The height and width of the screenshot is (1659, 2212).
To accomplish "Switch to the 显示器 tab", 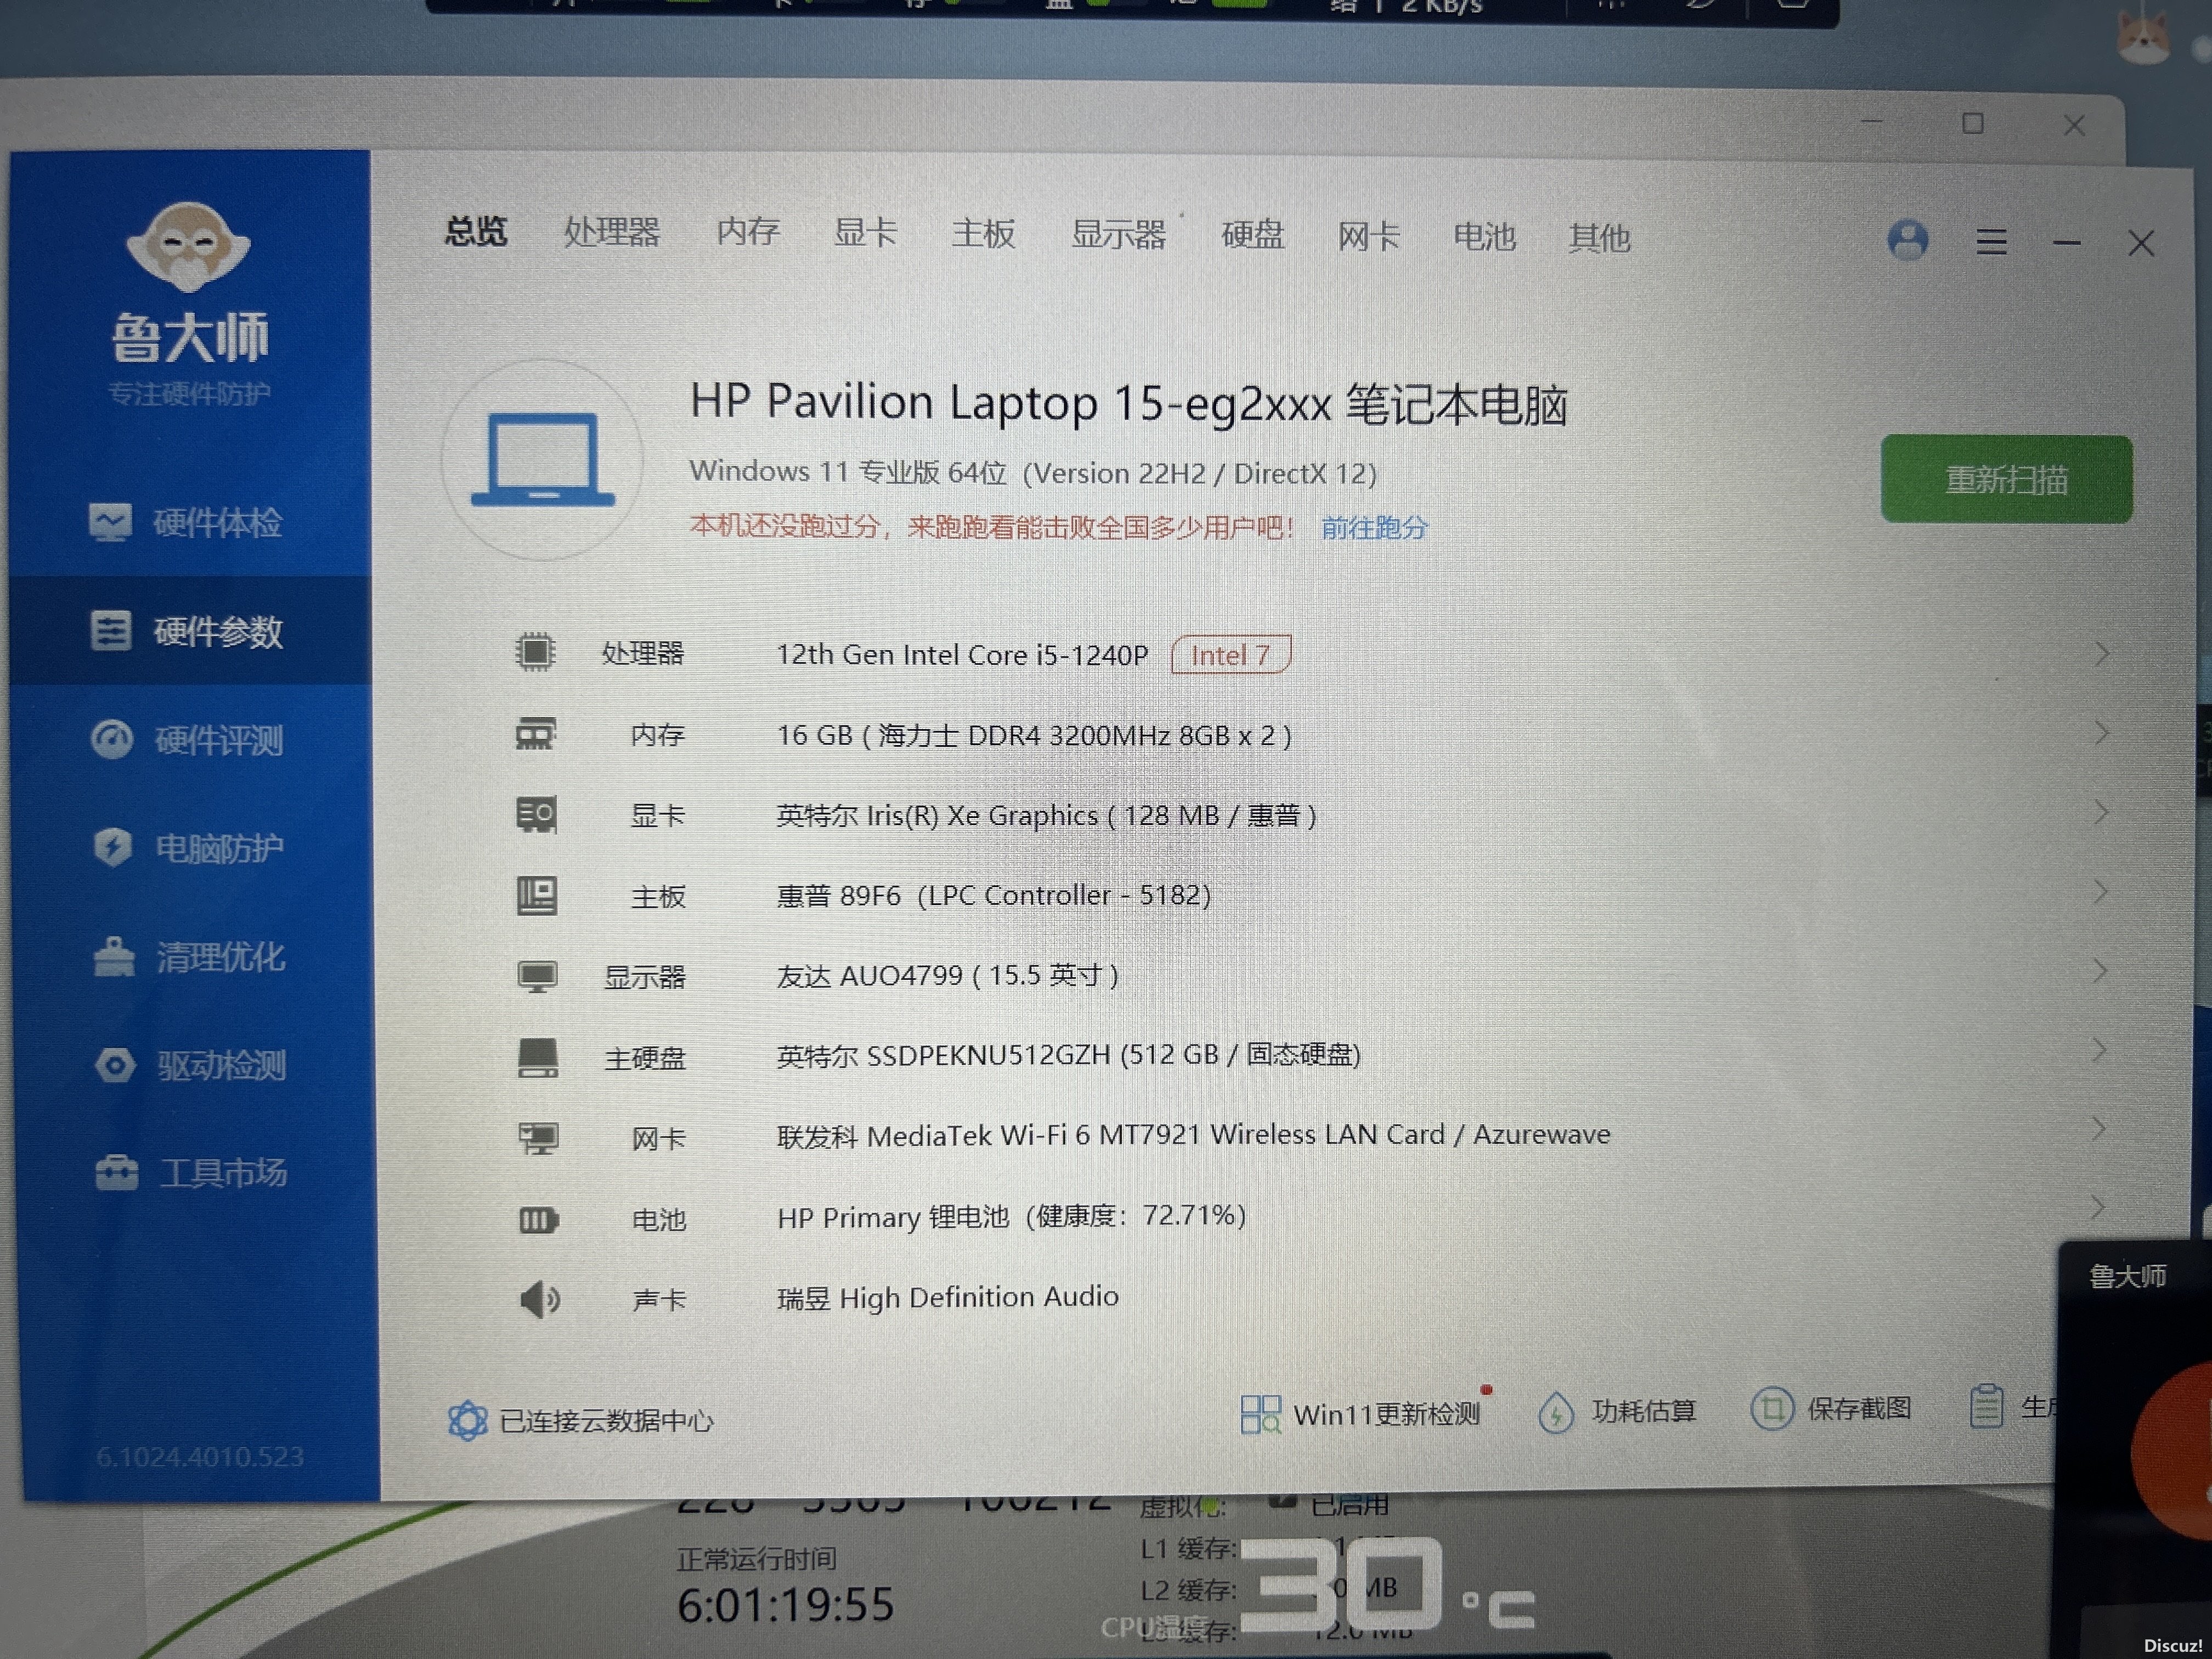I will (x=1118, y=235).
